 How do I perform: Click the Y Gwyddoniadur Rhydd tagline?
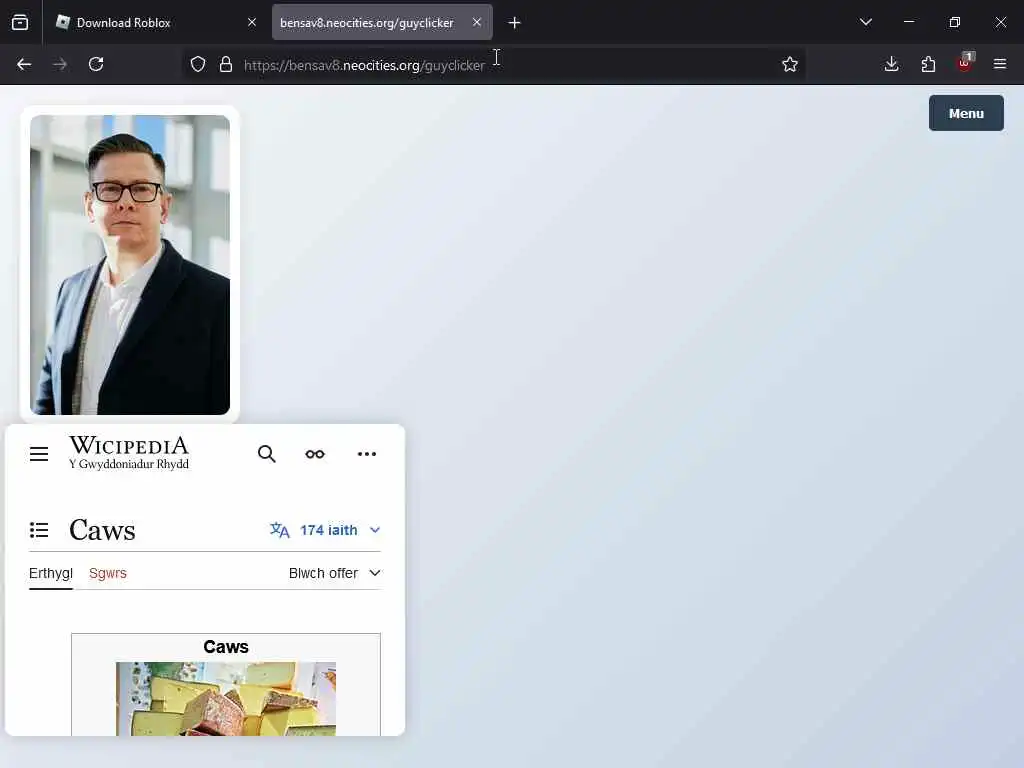(129, 464)
